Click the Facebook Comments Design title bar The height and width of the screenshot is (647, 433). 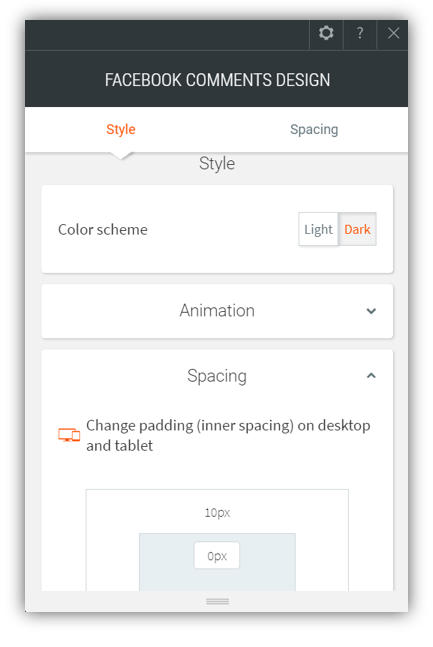click(x=217, y=80)
